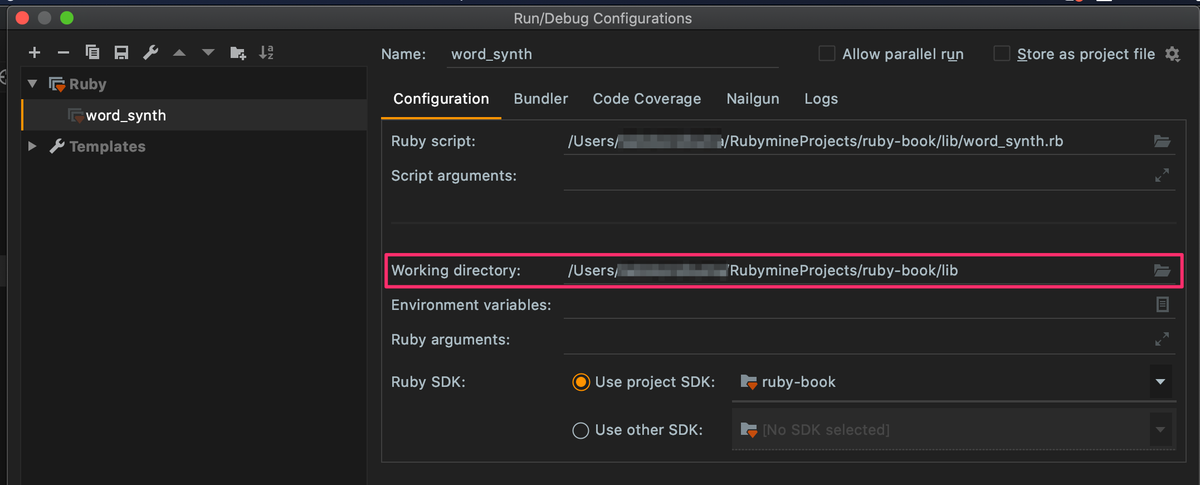The width and height of the screenshot is (1200, 485).
Task: Create new folder for configurations
Action: click(238, 53)
